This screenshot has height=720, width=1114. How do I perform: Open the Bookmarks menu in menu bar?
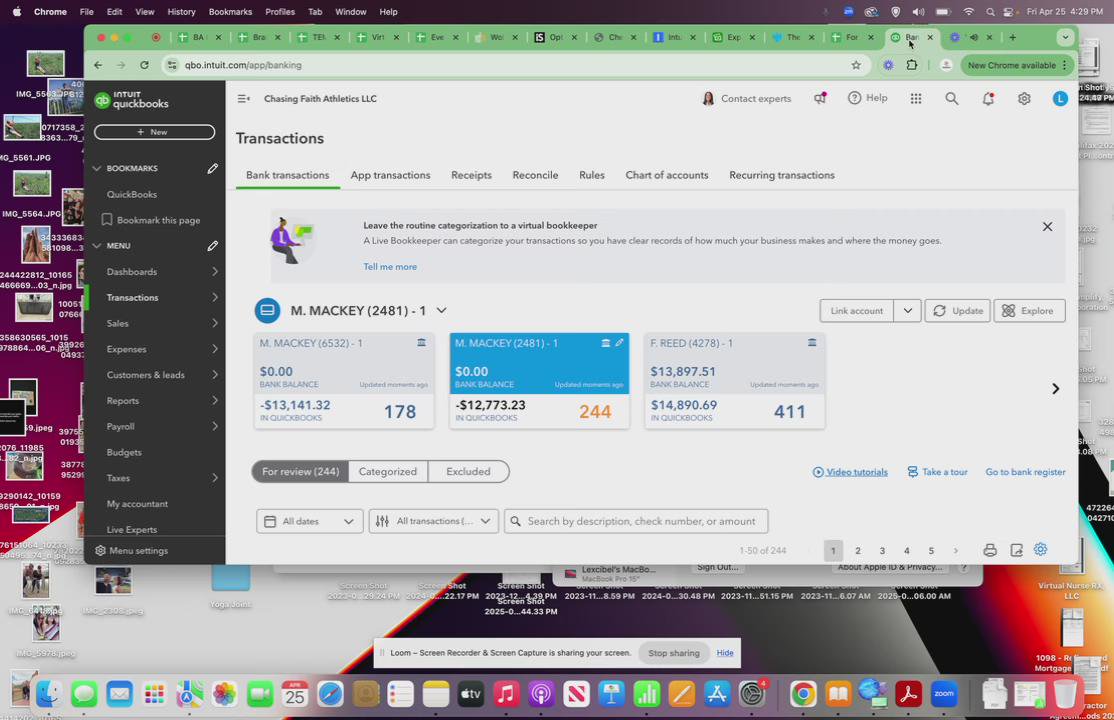pos(230,12)
